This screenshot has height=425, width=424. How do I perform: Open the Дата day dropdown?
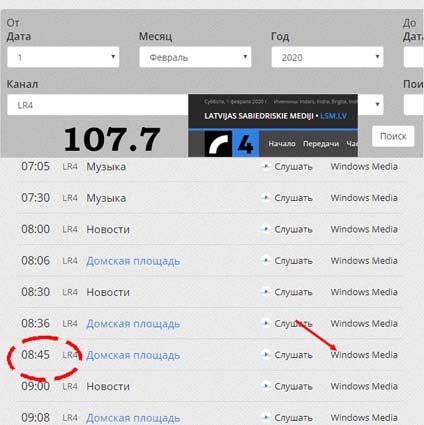(63, 57)
